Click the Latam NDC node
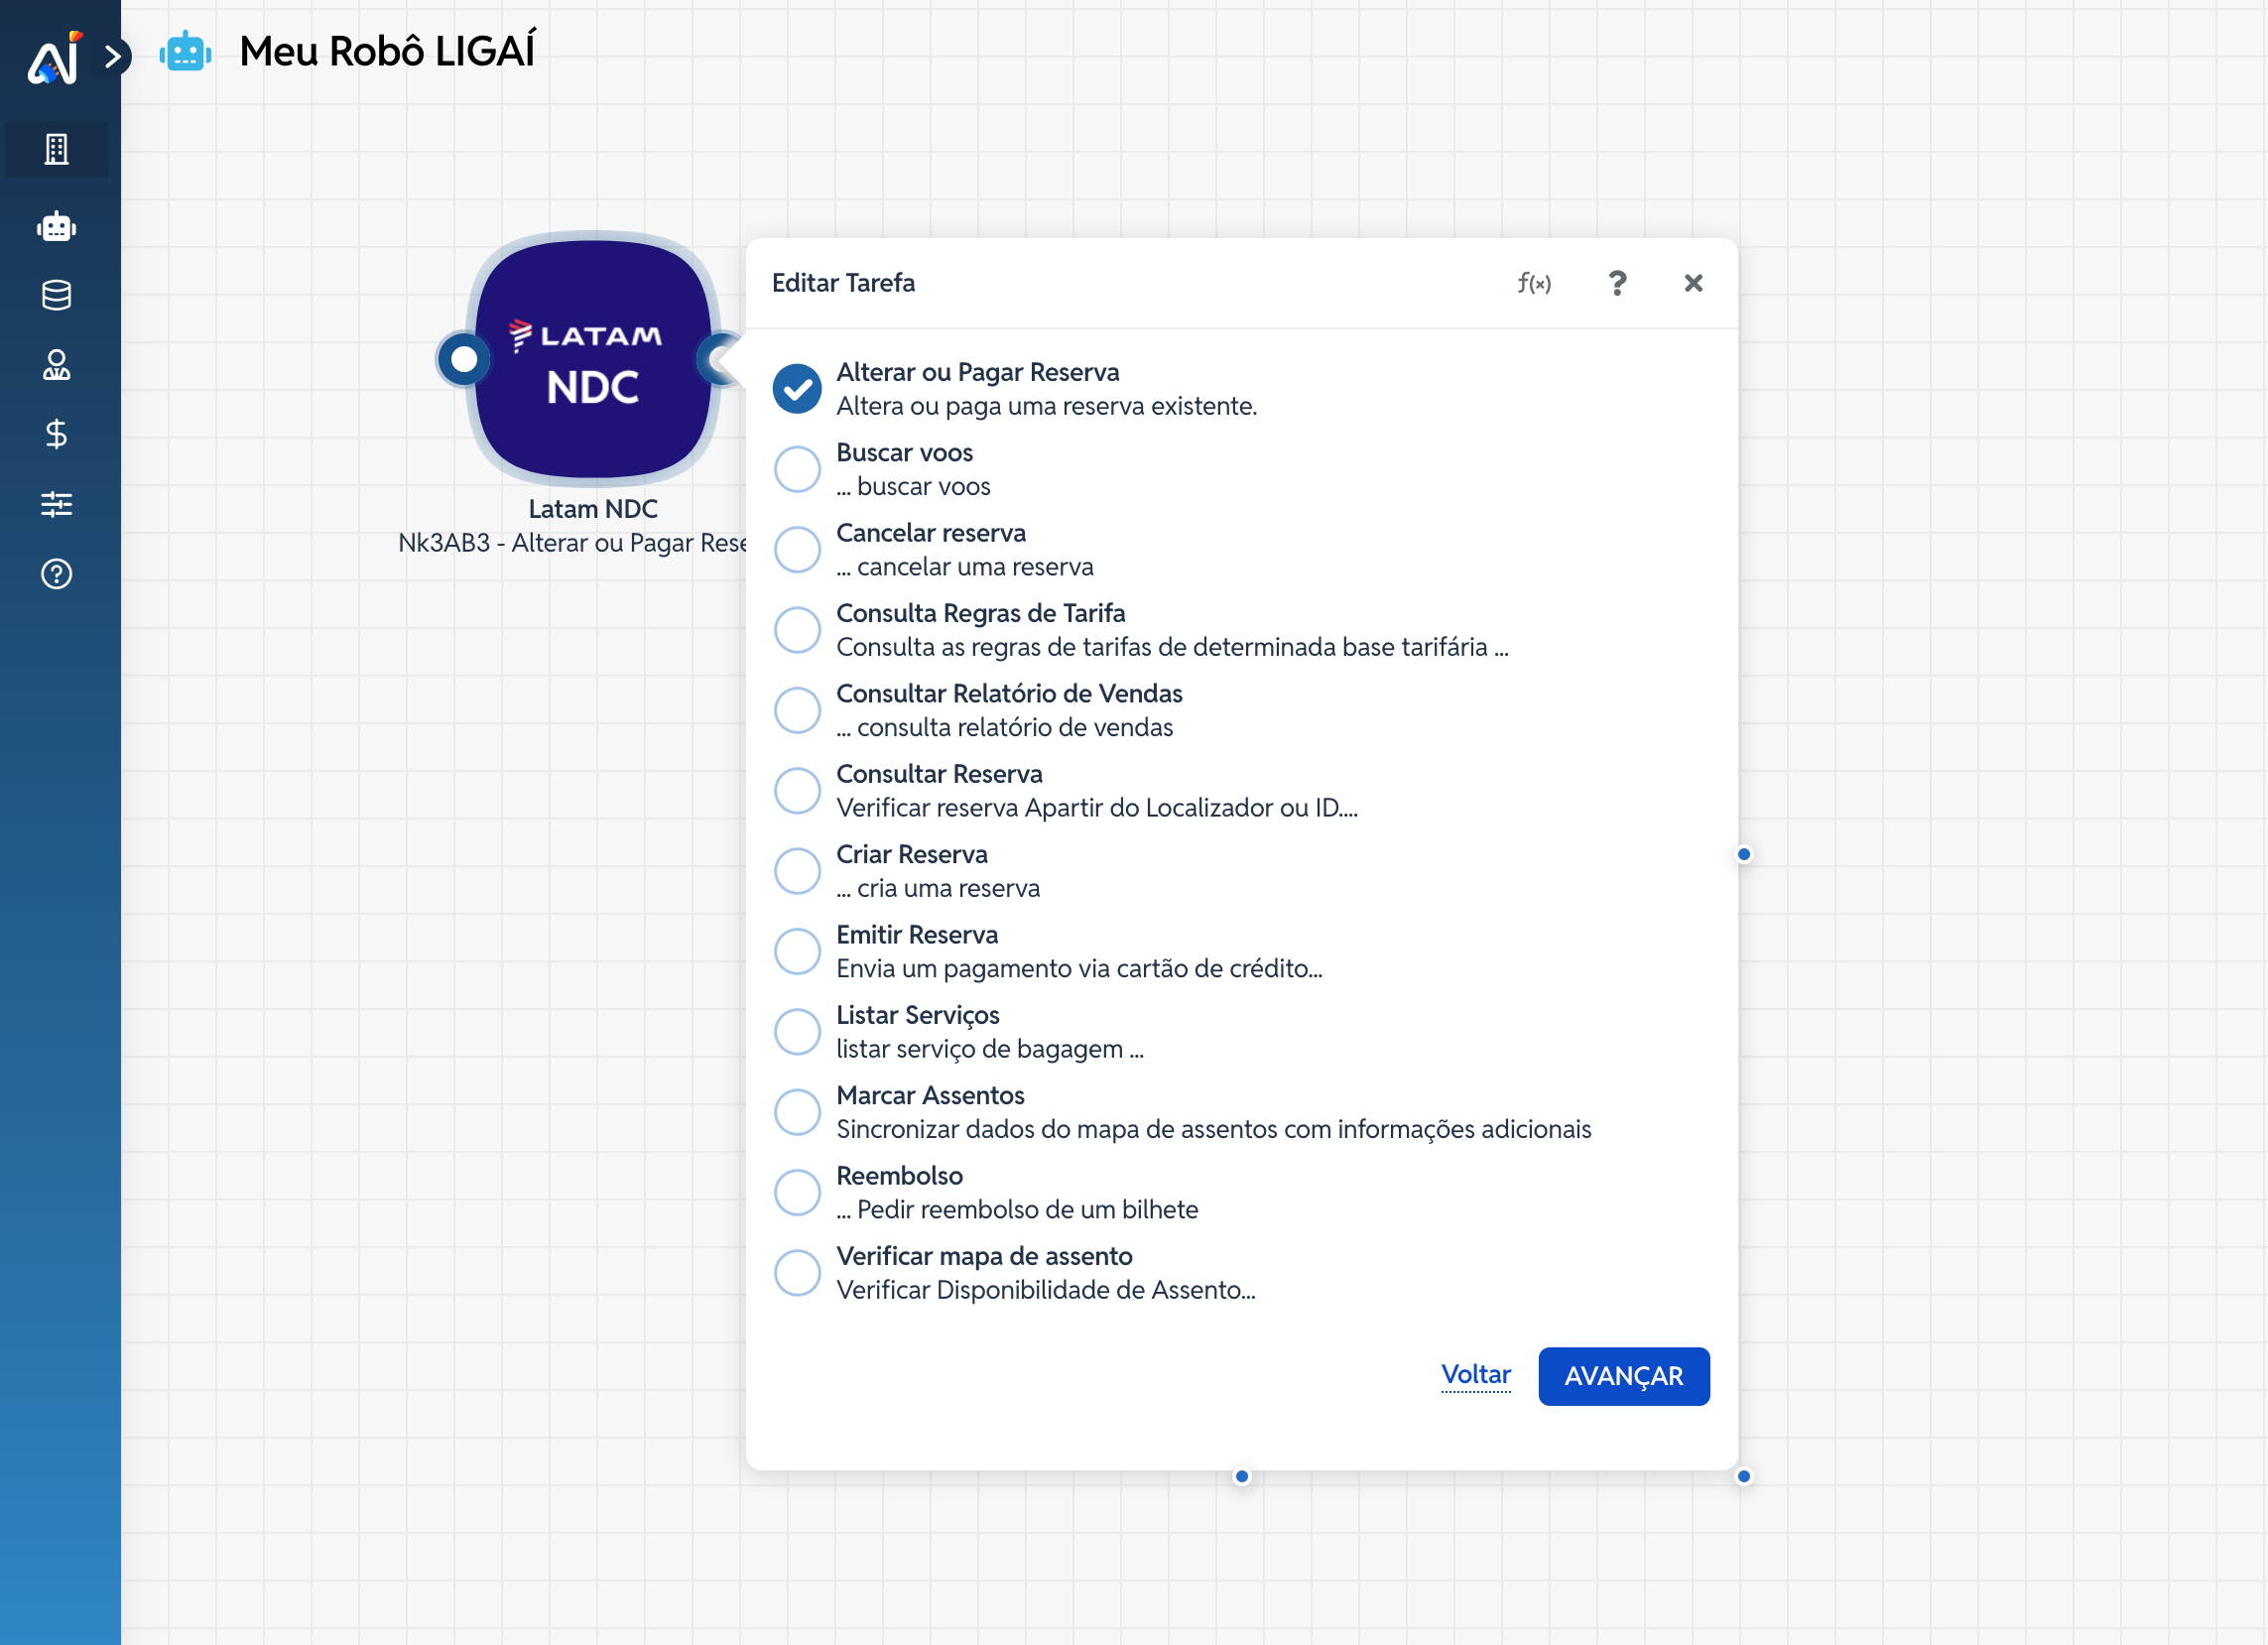2268x1645 pixels. pyautogui.click(x=592, y=360)
